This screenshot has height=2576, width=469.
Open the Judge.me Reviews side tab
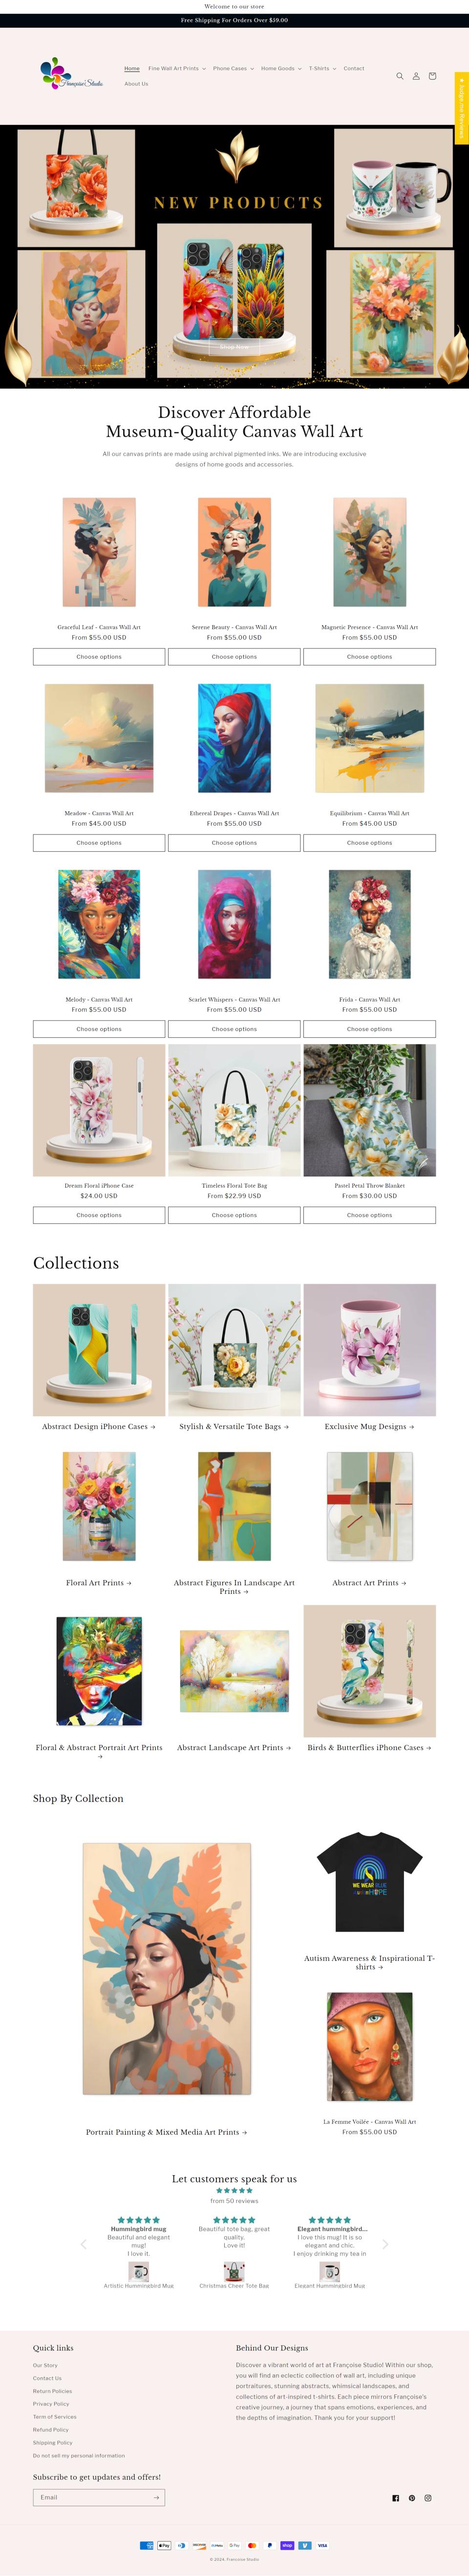click(x=461, y=108)
